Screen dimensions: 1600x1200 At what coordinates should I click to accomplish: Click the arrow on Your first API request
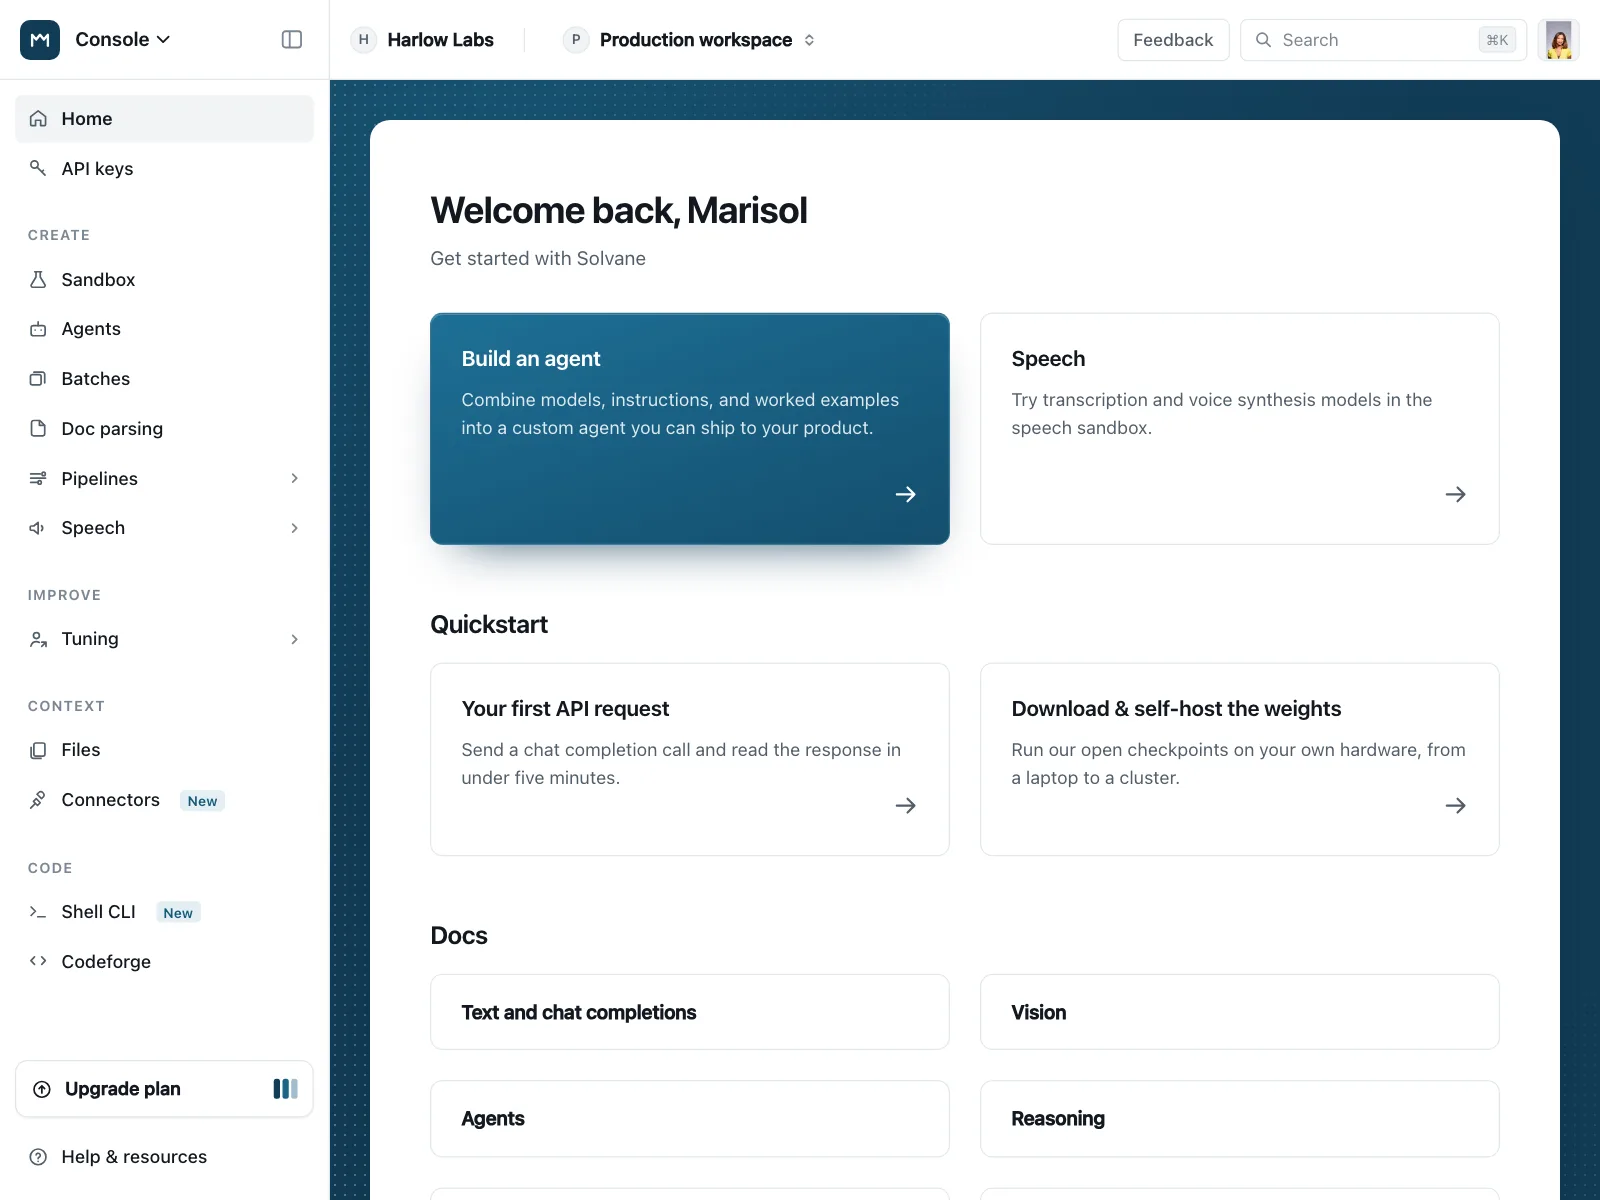[x=906, y=805]
